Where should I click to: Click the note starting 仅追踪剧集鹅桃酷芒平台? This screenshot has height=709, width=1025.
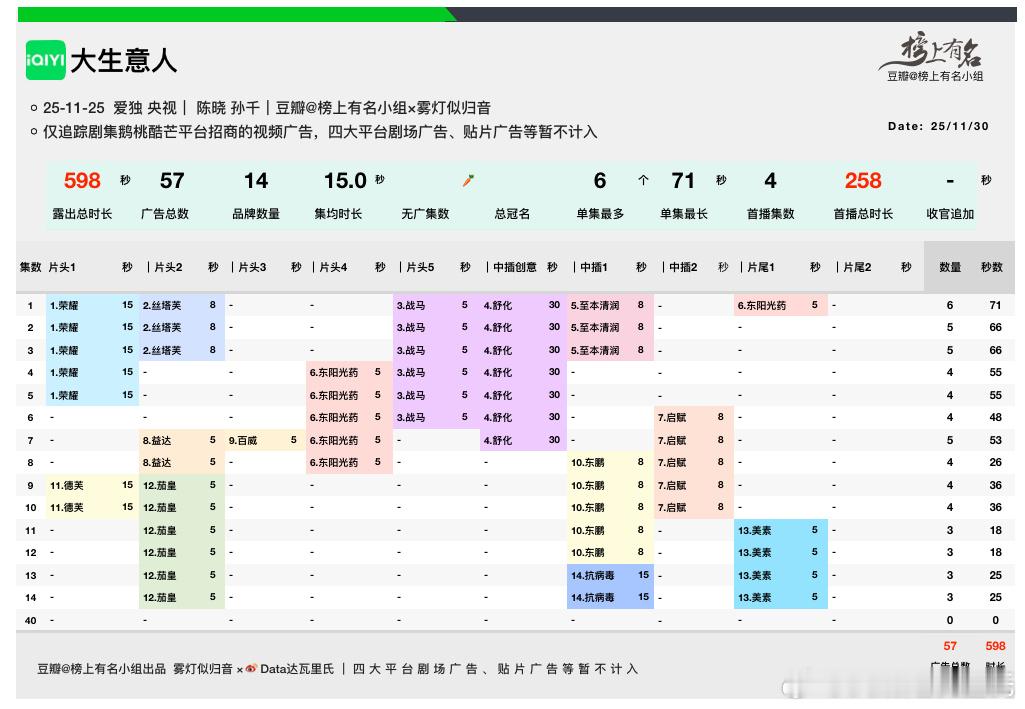point(320,132)
